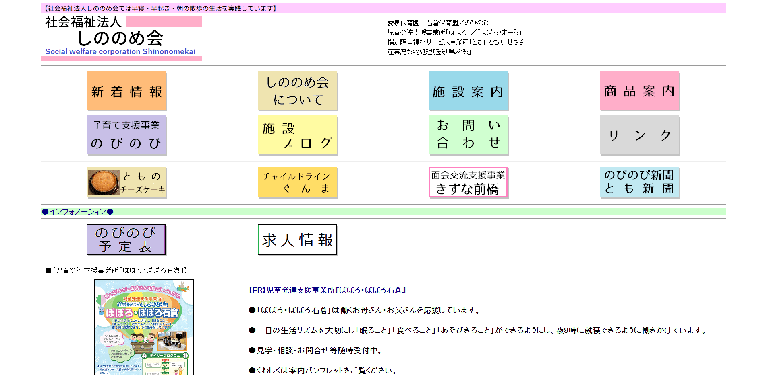This screenshot has height=375, width=767.
Task: Open the 施設ブログ yellow banner
Action: (297, 135)
